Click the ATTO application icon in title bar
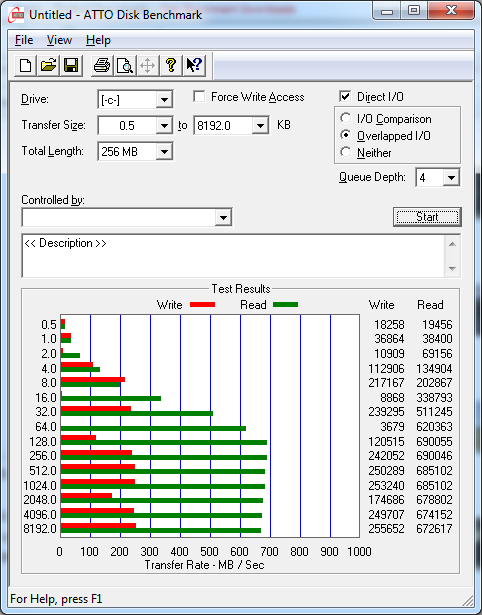The image size is (482, 615). click(16, 15)
